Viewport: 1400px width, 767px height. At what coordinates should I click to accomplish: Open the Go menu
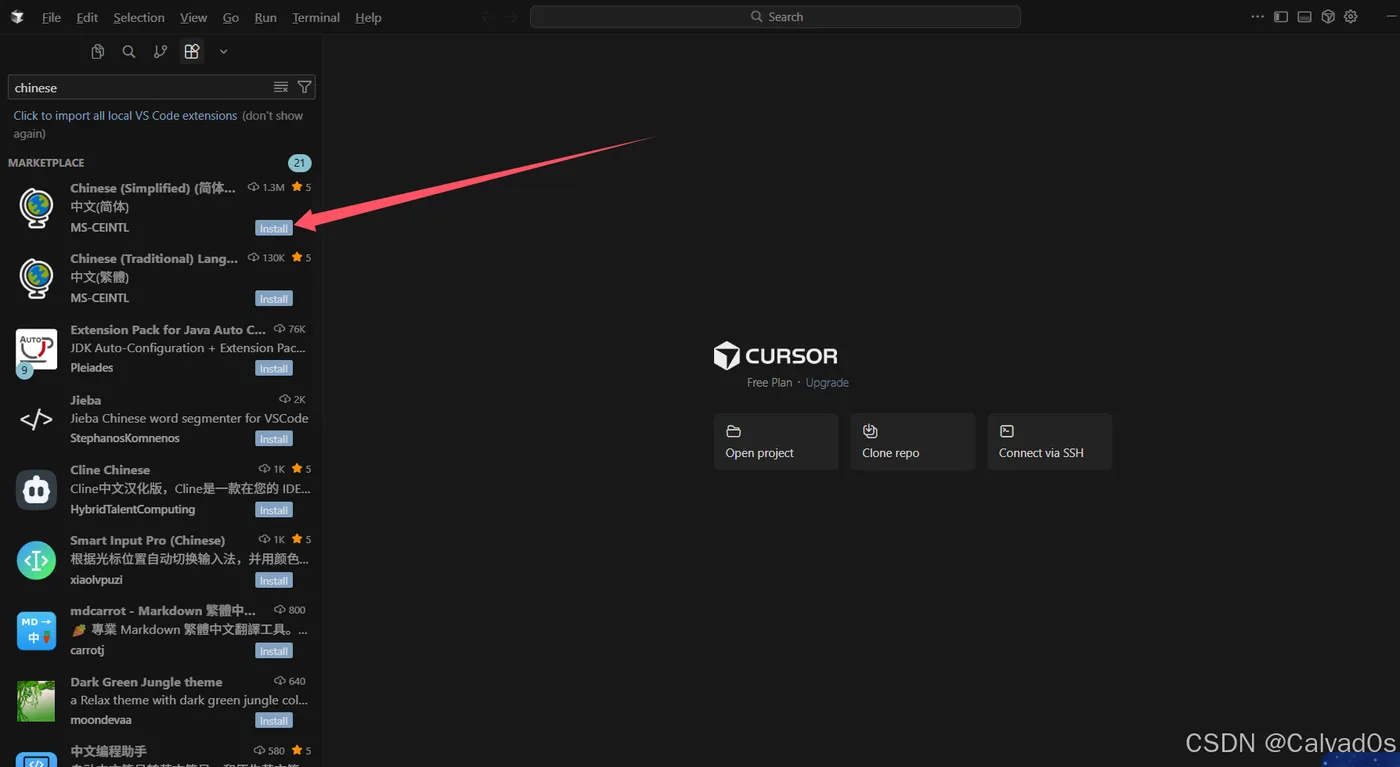coord(231,17)
